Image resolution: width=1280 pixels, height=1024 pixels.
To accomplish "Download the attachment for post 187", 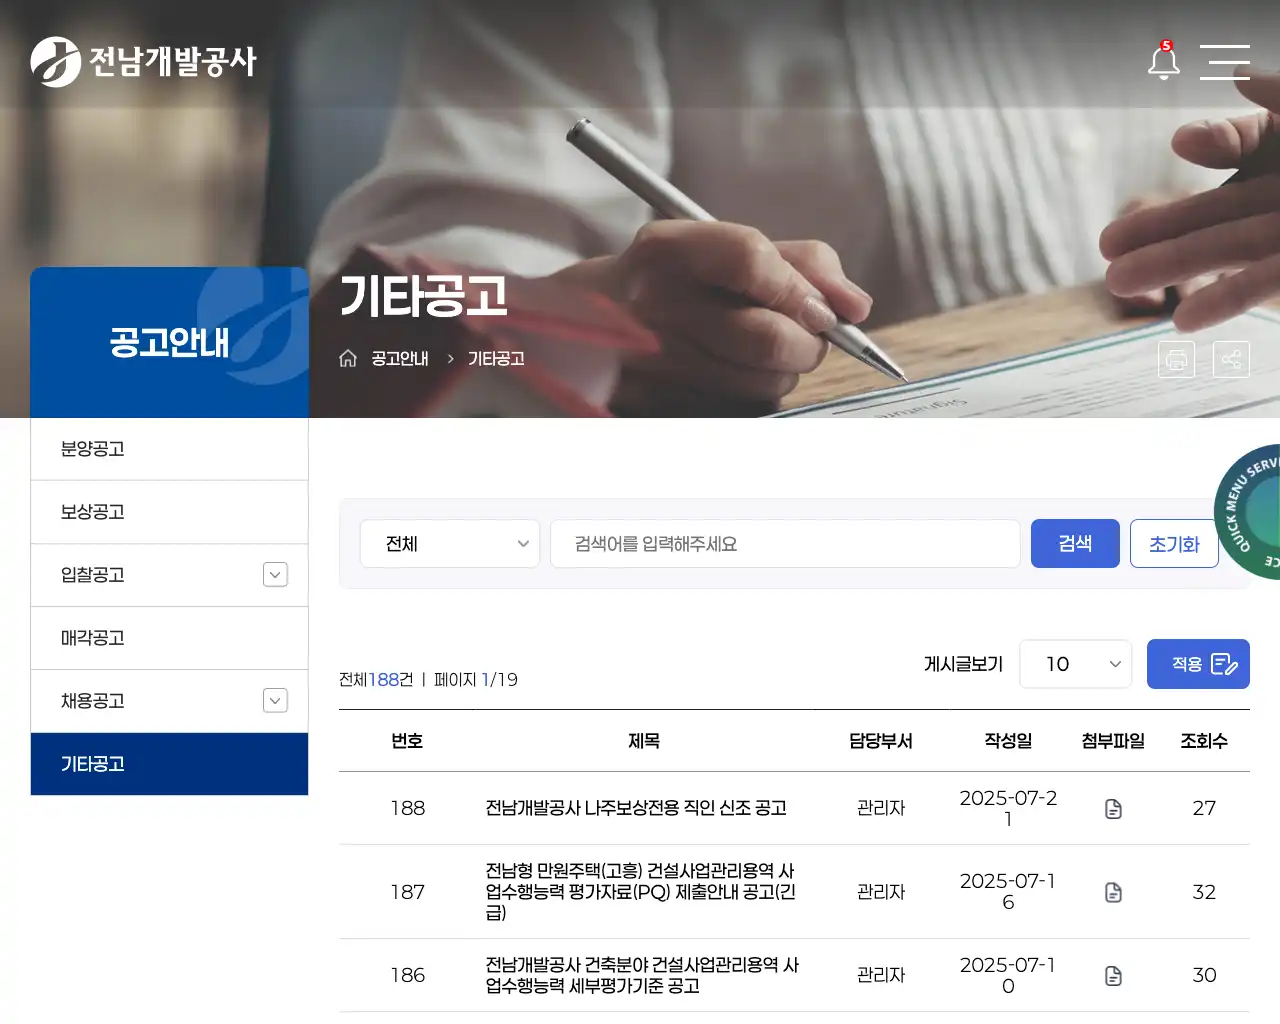I will point(1113,892).
